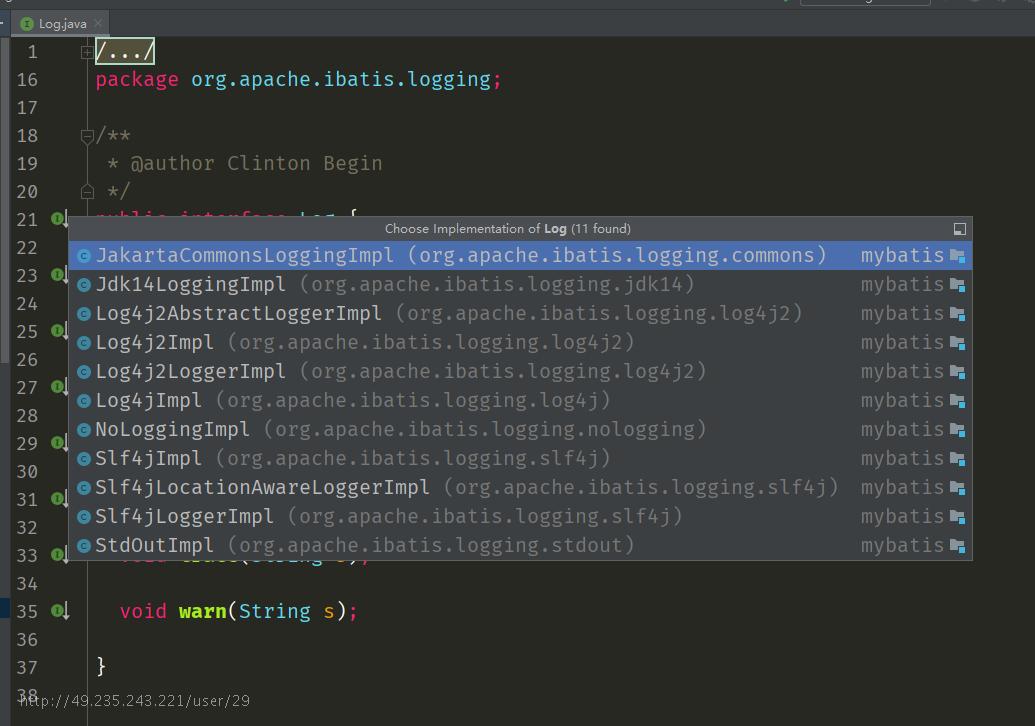This screenshot has width=1035, height=726.
Task: Pick Log4jImpl in the popup
Action: (x=520, y=401)
